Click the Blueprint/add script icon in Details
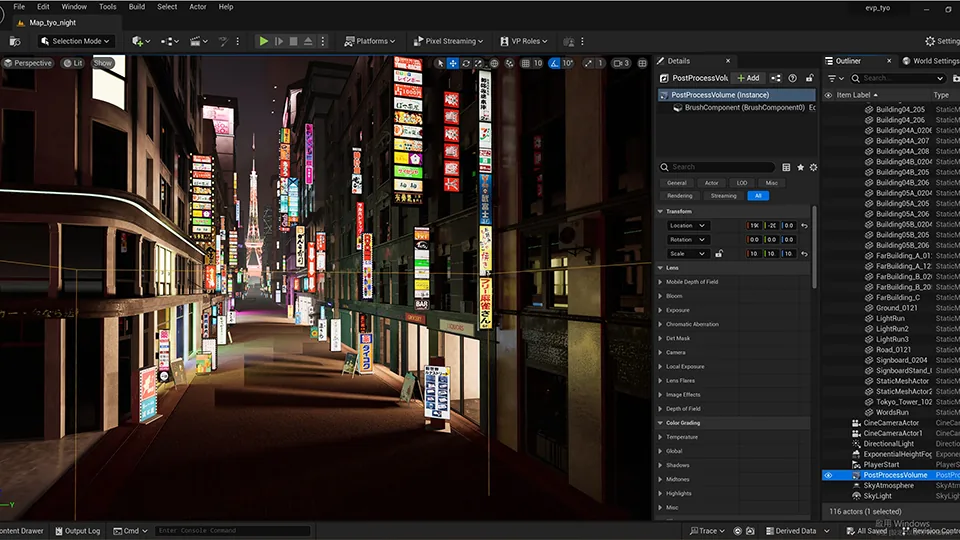 [x=776, y=78]
